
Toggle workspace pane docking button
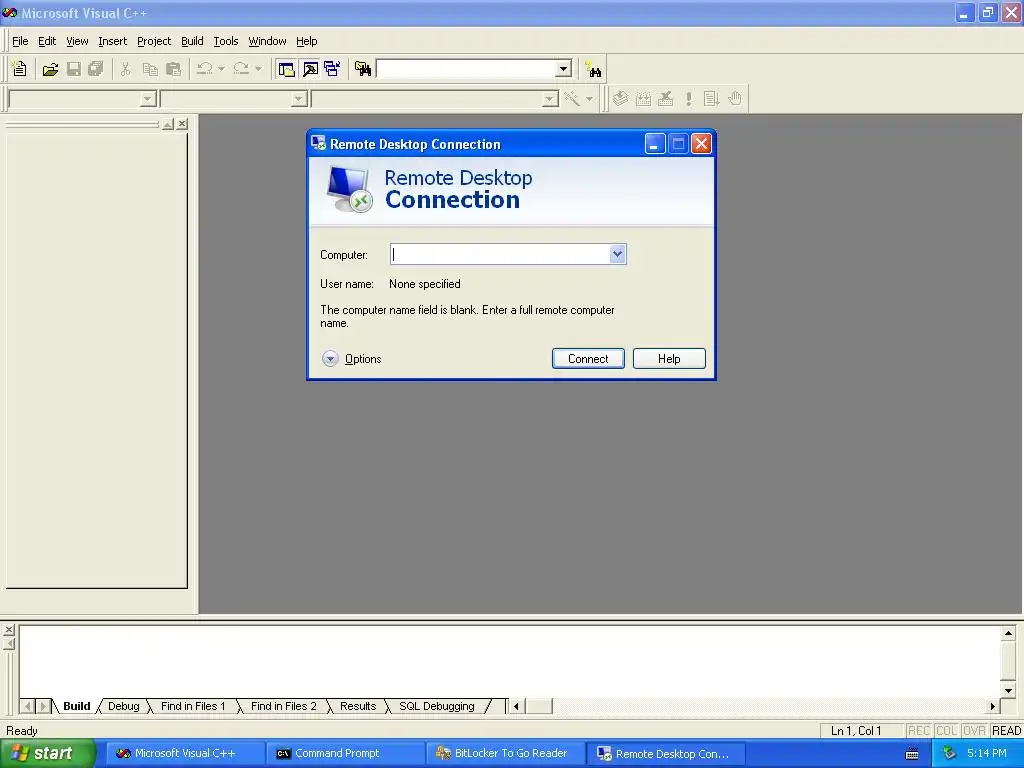tap(168, 123)
